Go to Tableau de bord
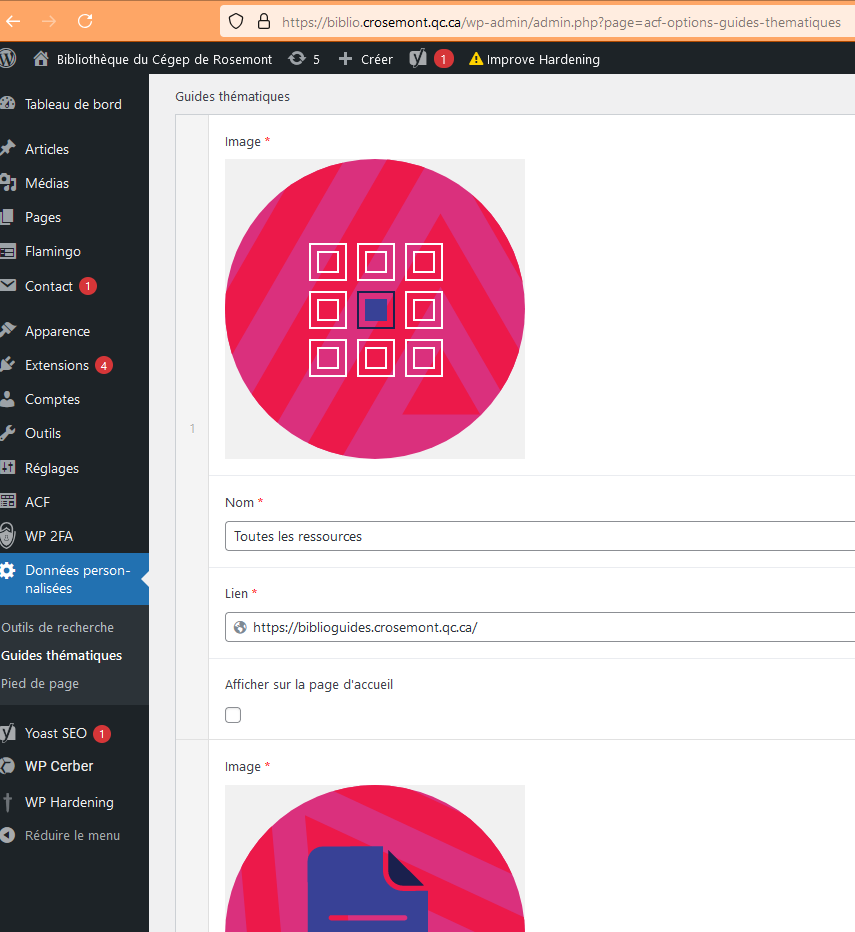Image resolution: width=855 pixels, height=932 pixels. [x=73, y=104]
